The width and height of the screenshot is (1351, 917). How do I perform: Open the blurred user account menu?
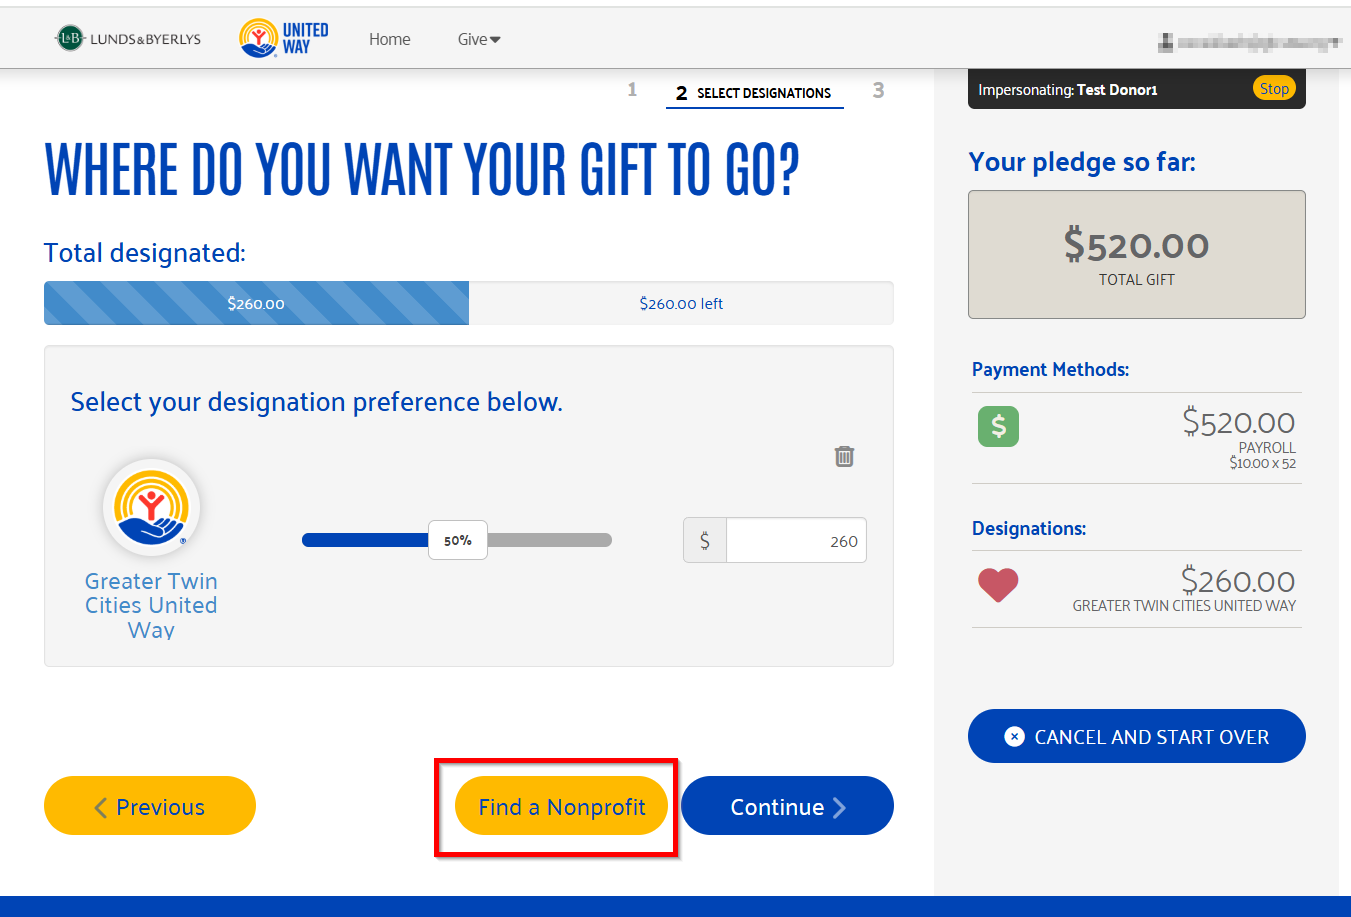coord(1249,42)
